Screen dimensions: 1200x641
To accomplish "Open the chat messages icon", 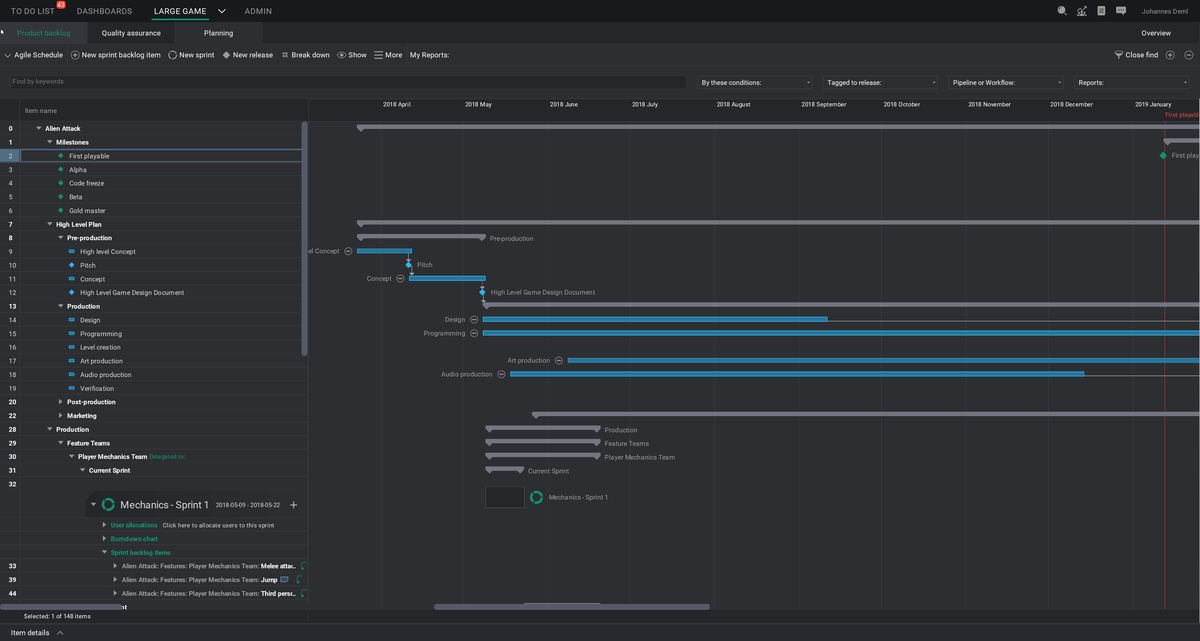I will (1121, 11).
